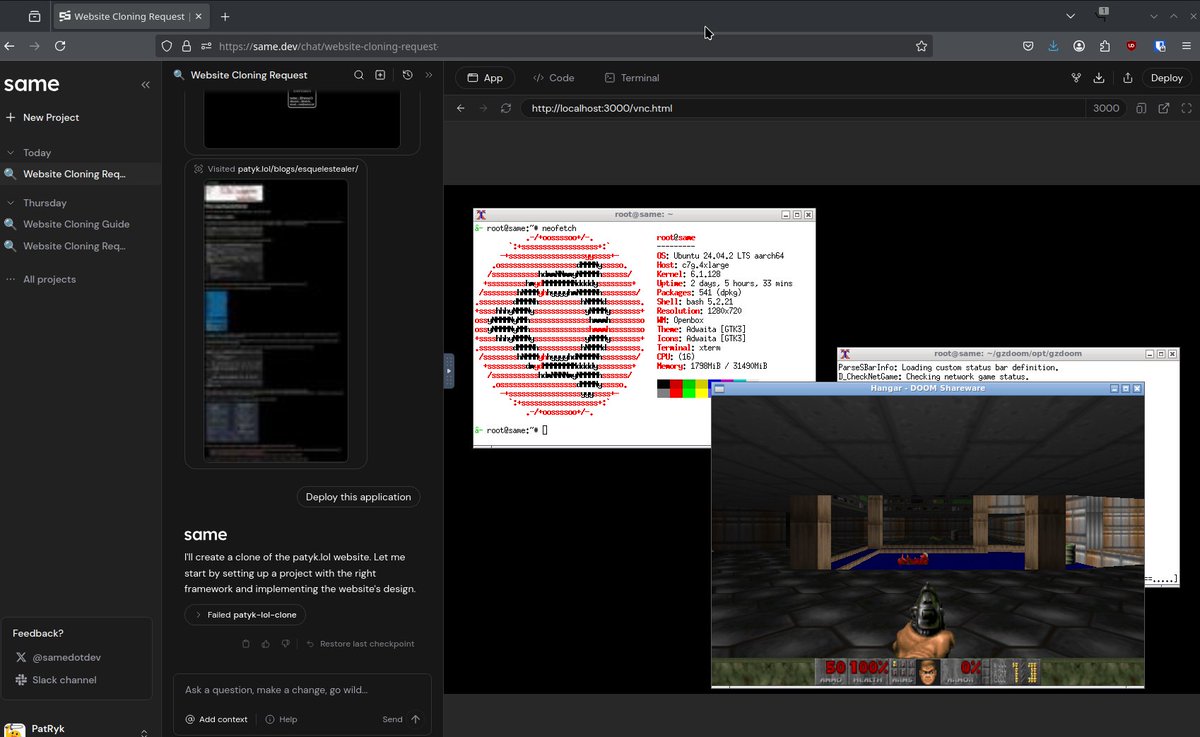Open uBlock Origin extension
The width and height of the screenshot is (1200, 737).
[1131, 46]
